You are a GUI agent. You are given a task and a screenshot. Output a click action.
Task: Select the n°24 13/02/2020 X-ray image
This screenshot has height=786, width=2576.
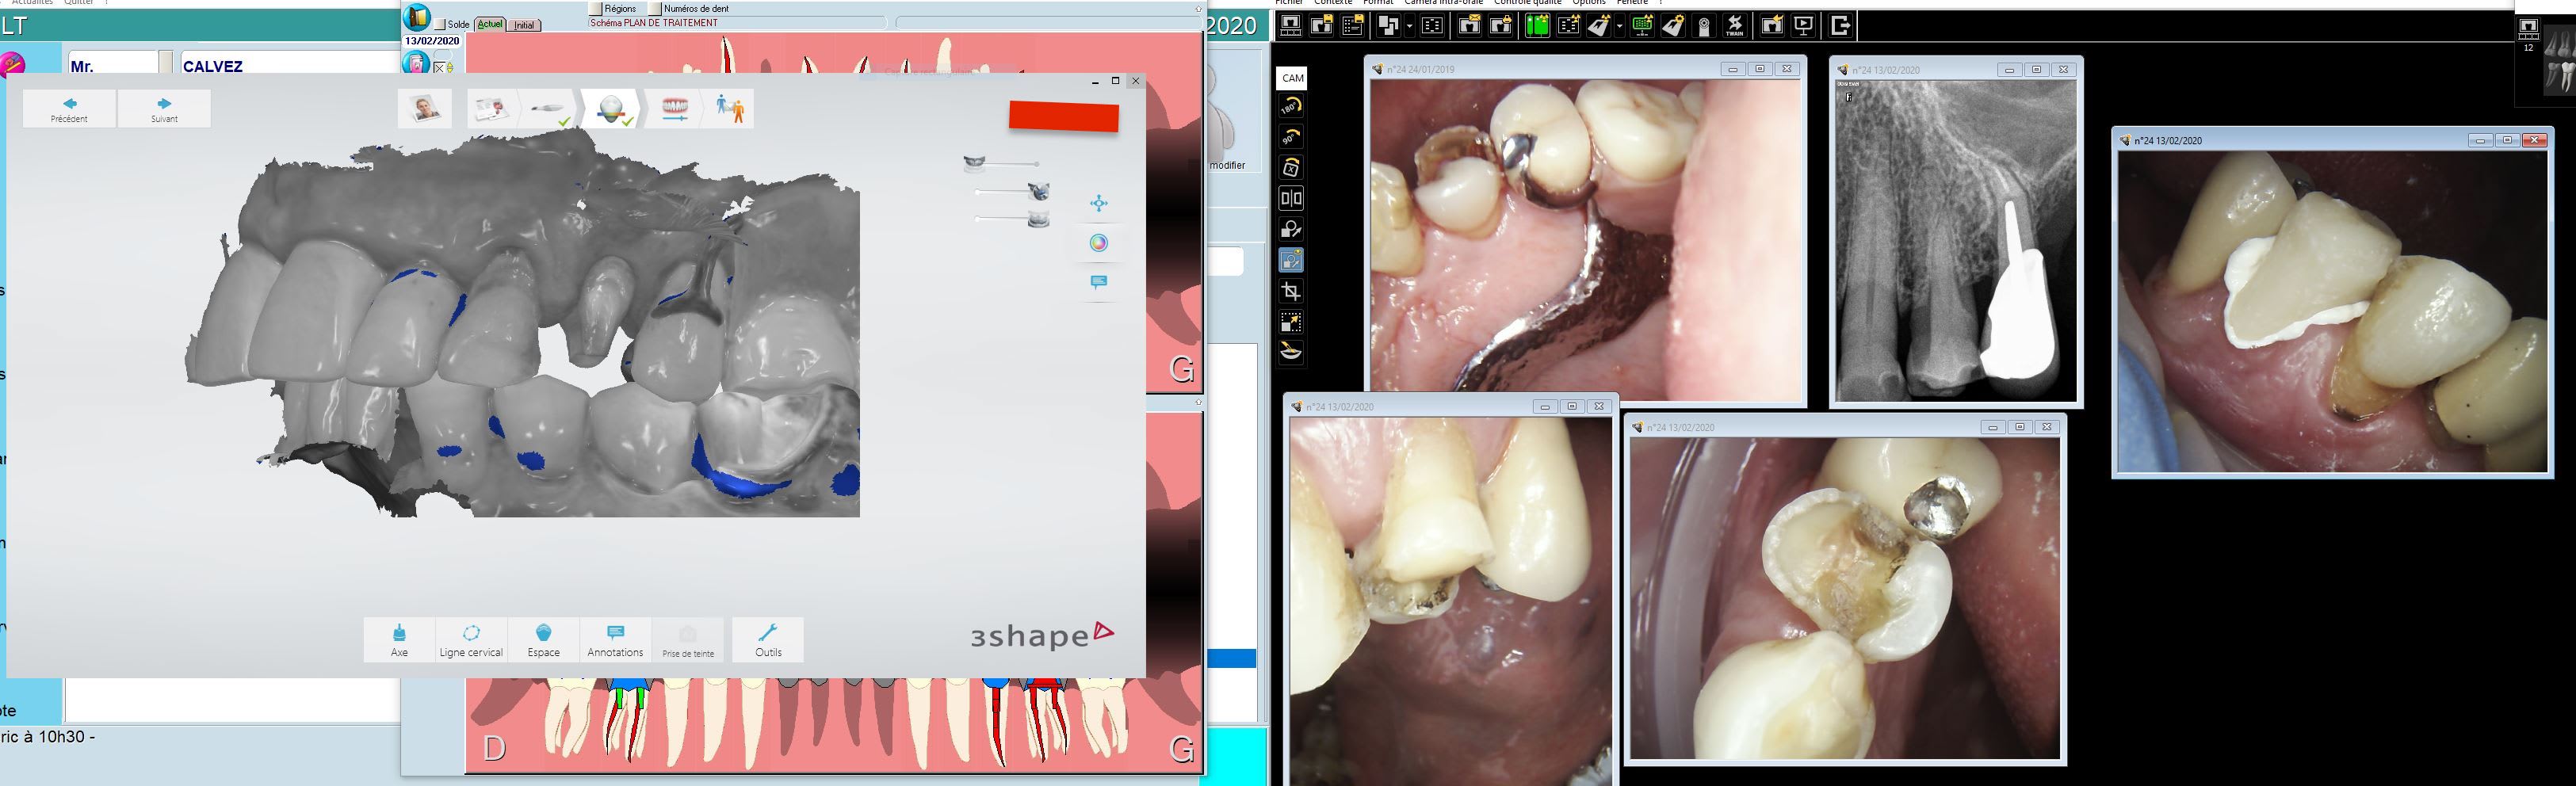[1956, 240]
